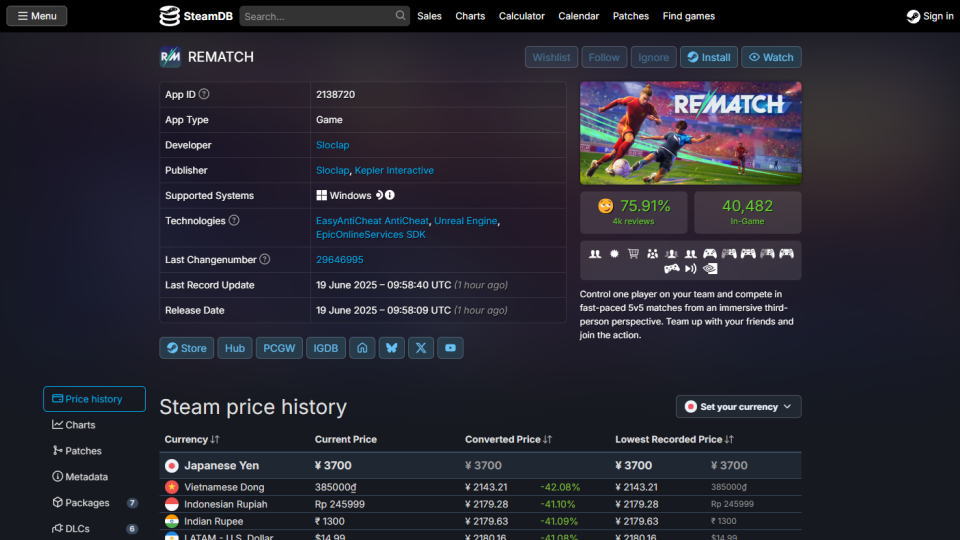Toggle the Watch eye button
960x540 pixels.
771,57
